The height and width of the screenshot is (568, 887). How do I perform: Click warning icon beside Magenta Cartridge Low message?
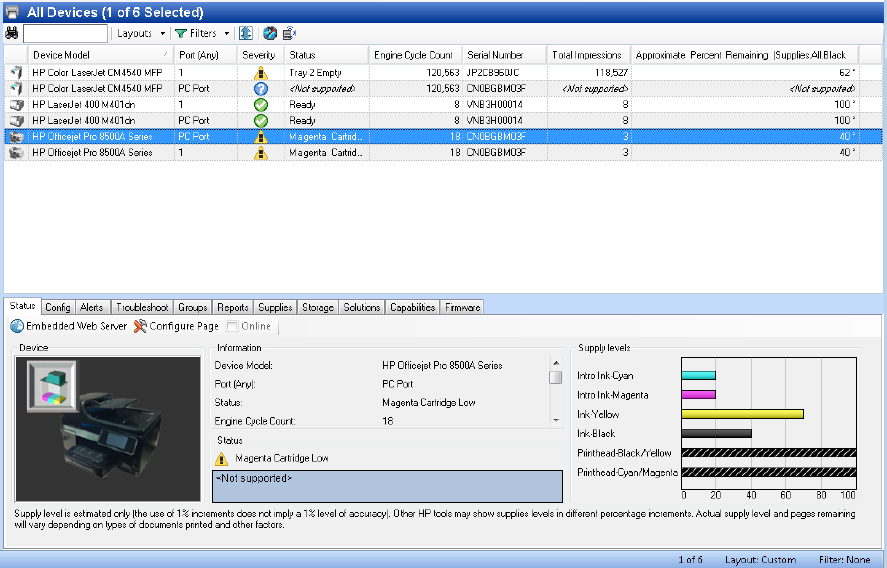pyautogui.click(x=222, y=459)
